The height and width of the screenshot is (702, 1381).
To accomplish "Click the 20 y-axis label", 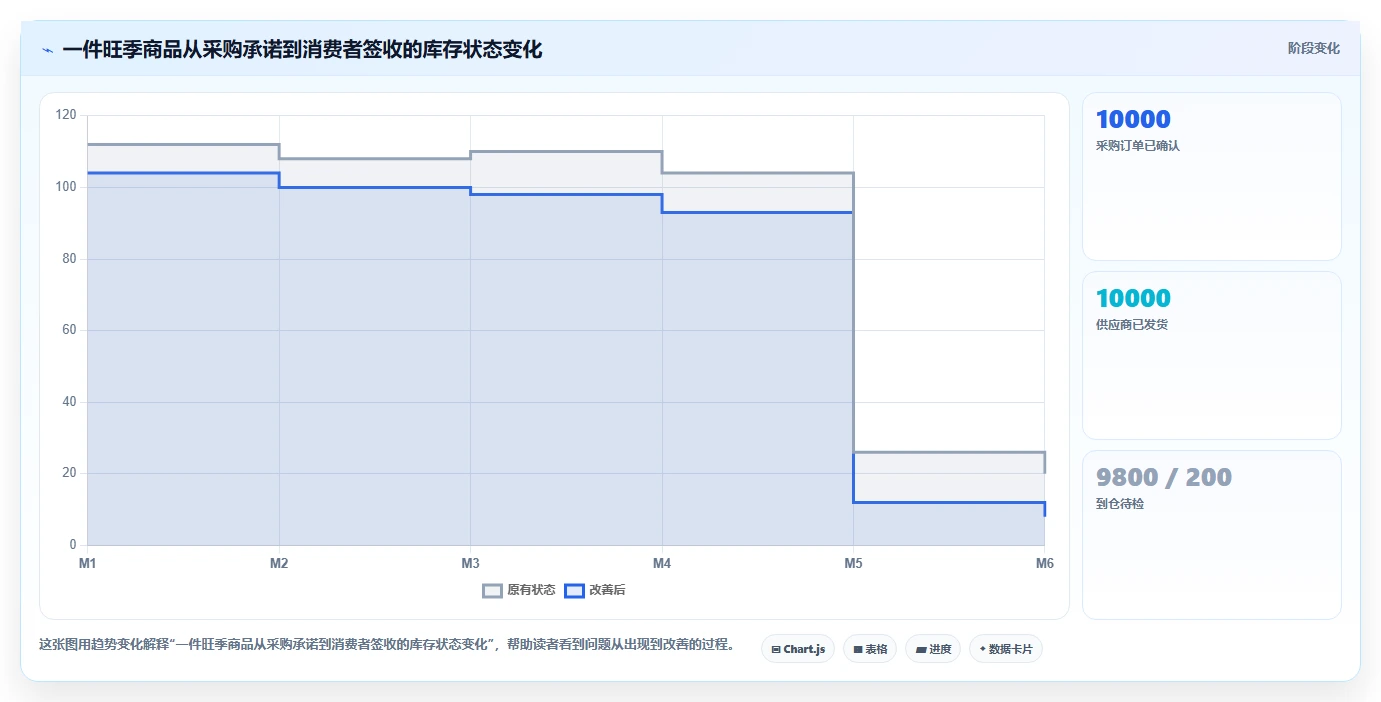I will point(69,473).
